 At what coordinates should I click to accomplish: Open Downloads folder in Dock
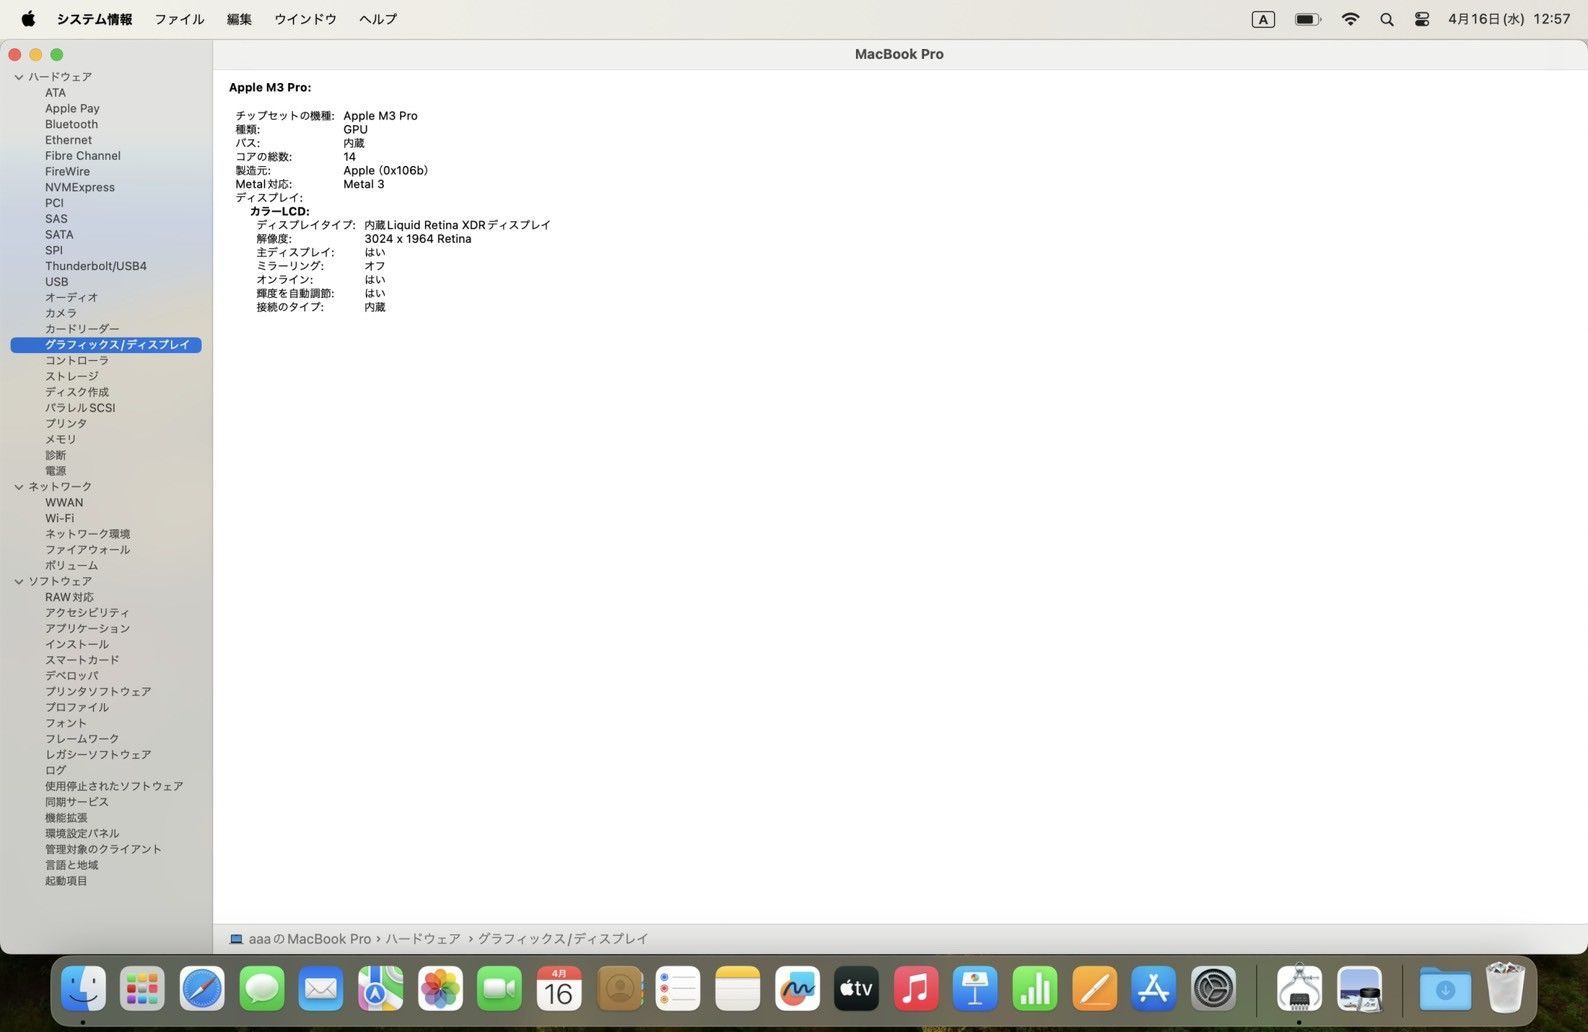point(1445,989)
